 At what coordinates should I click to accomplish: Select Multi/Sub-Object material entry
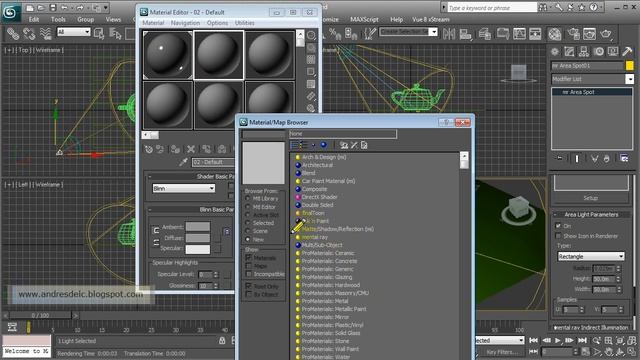pos(322,245)
